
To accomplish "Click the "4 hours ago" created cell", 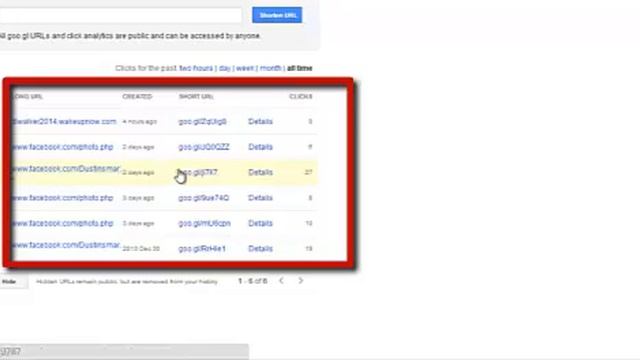I will click(140, 122).
